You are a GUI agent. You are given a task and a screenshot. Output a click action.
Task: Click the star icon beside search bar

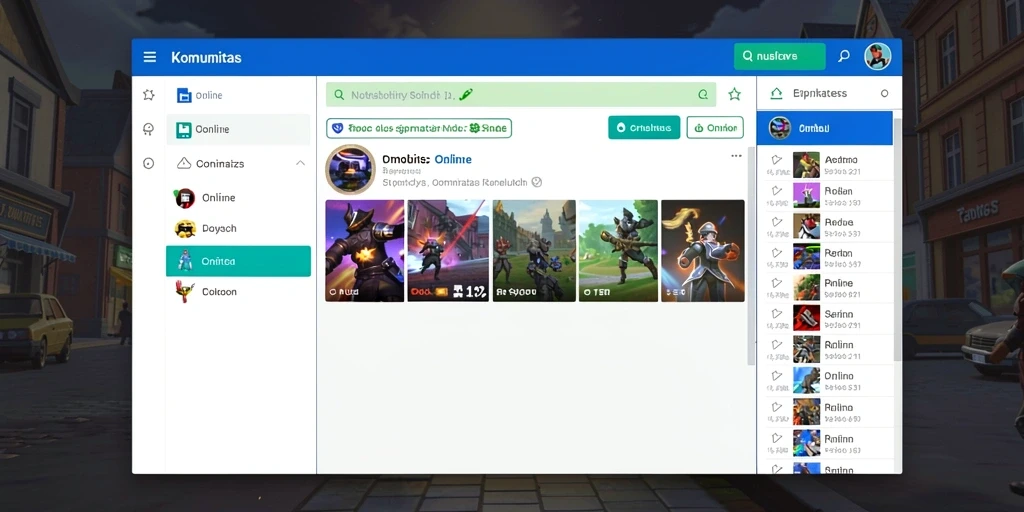pos(735,95)
